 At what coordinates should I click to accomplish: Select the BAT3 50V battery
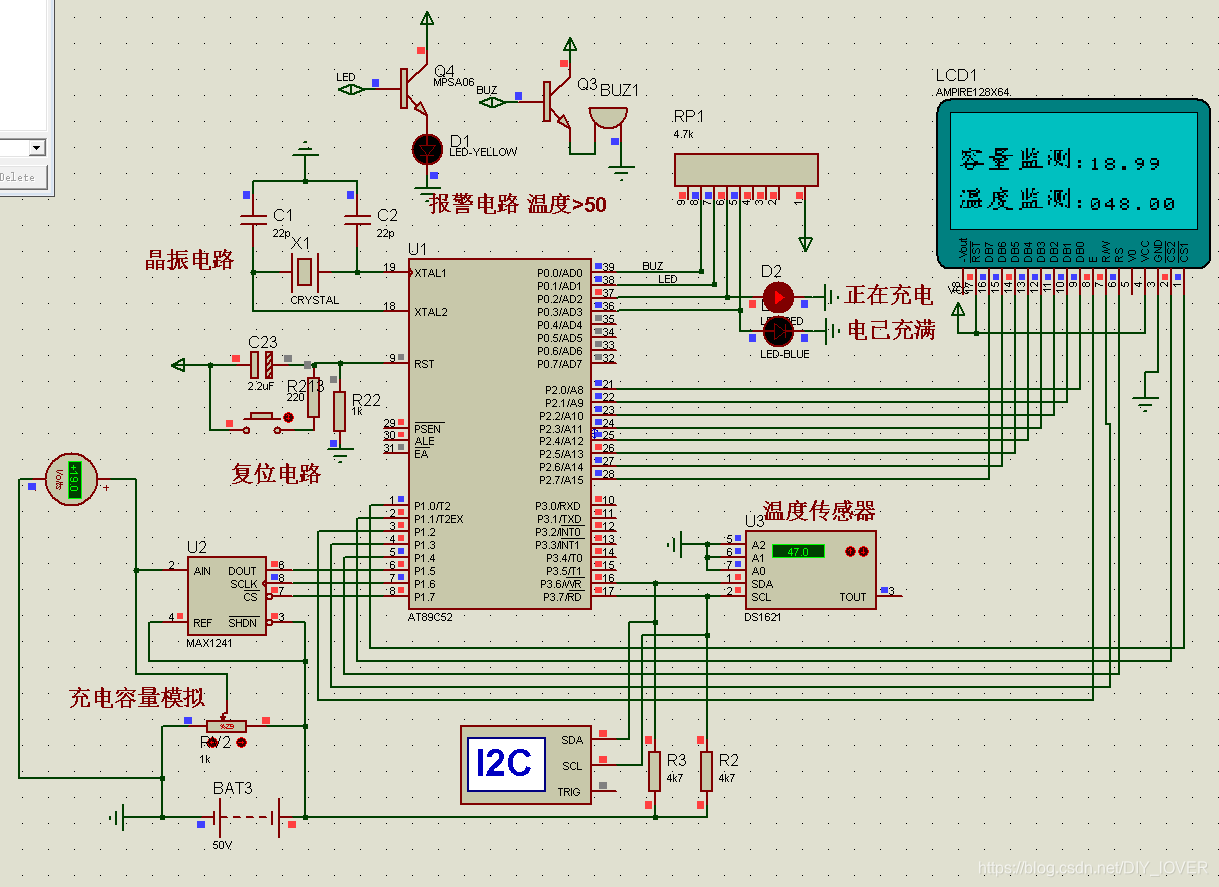click(248, 817)
